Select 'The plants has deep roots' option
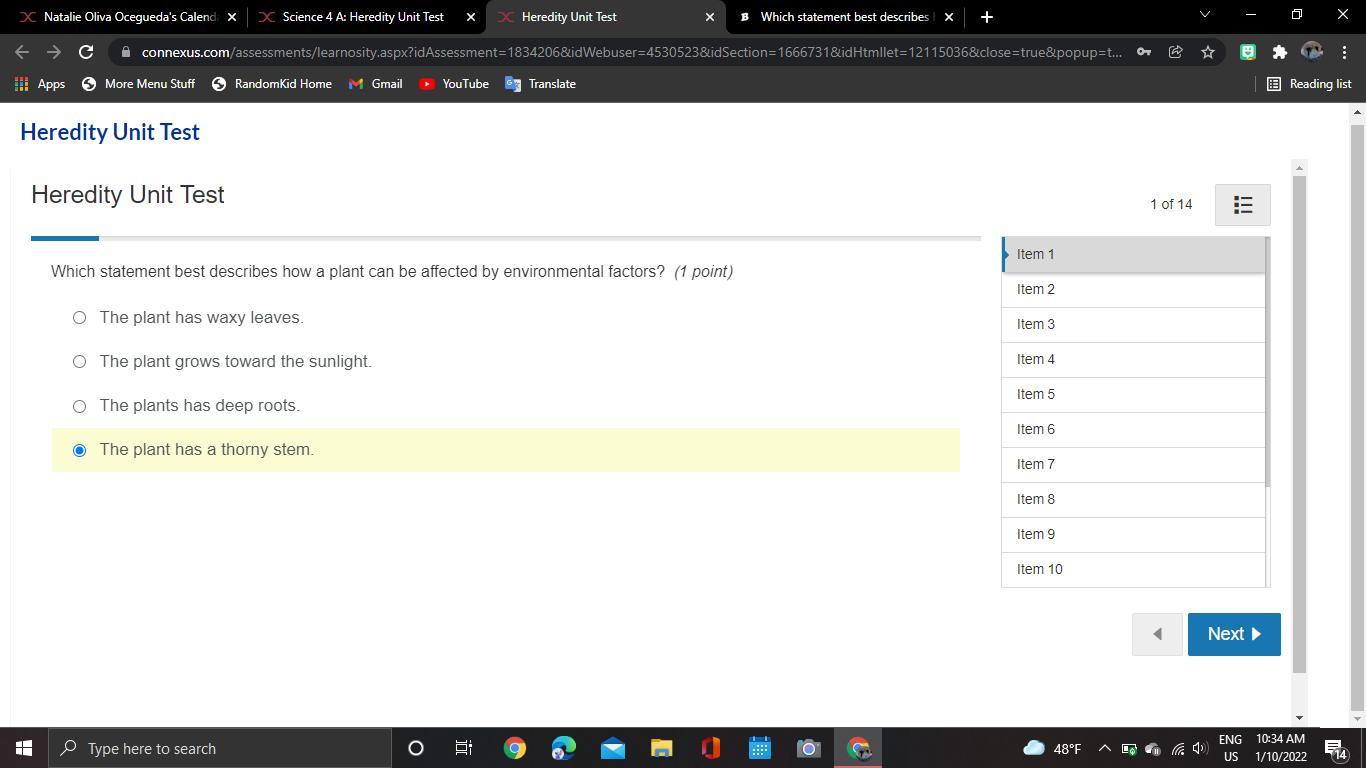This screenshot has height=768, width=1366. coord(79,406)
